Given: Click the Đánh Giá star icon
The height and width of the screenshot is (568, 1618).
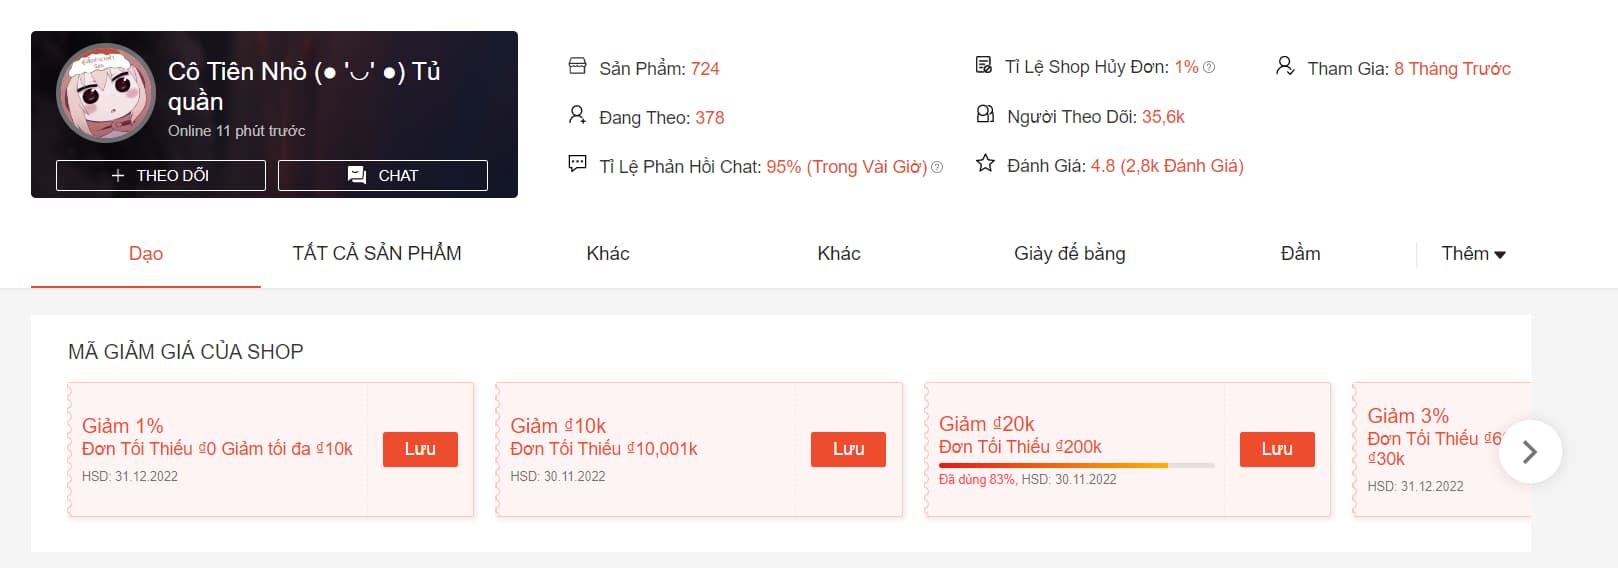Looking at the screenshot, I should point(985,163).
